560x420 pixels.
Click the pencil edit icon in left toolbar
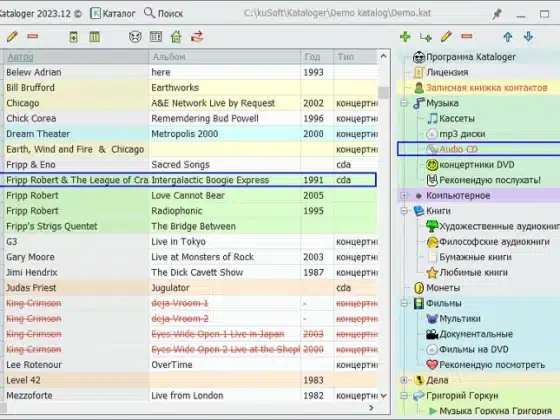pyautogui.click(x=12, y=36)
